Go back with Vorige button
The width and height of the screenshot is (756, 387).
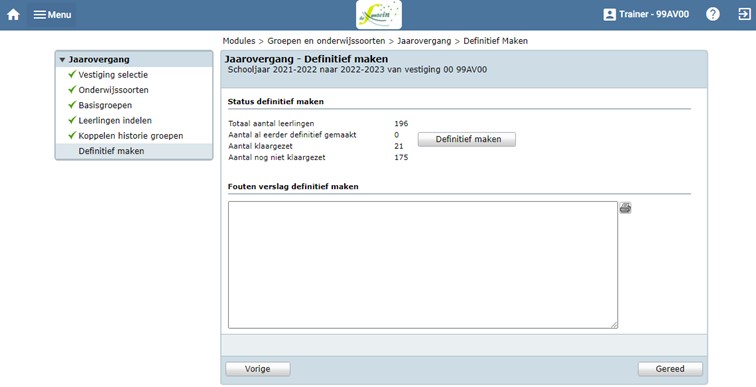[x=258, y=369]
